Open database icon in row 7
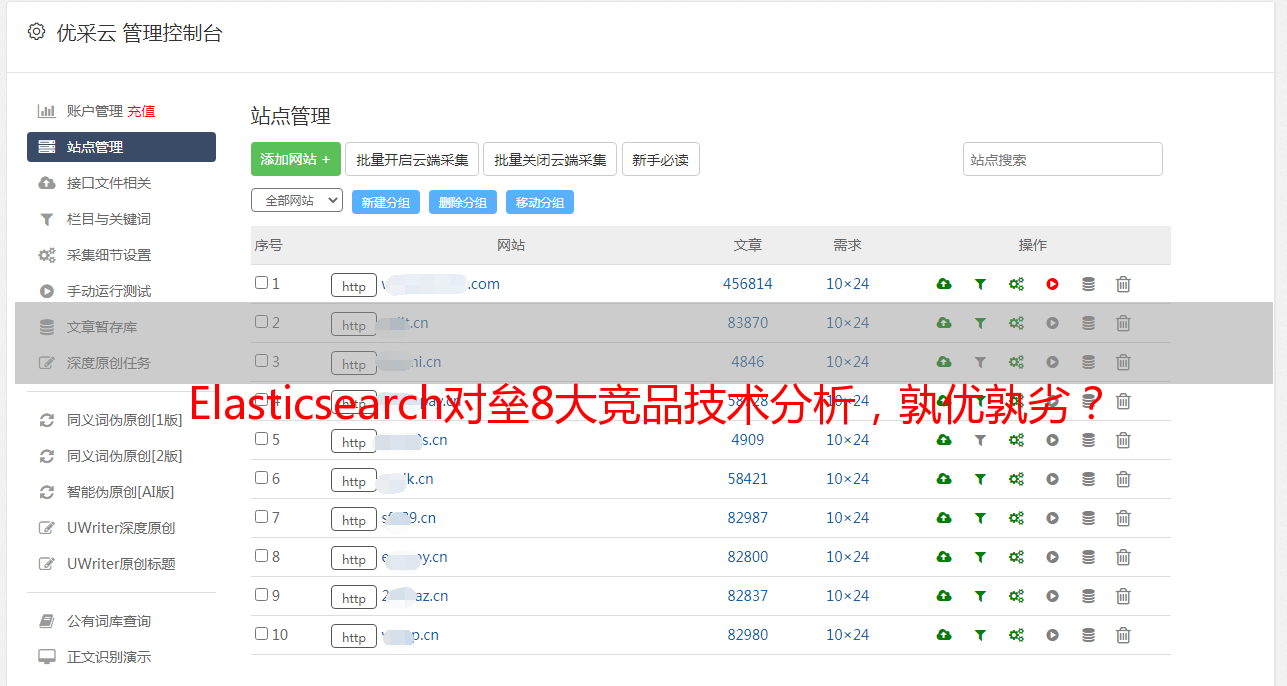This screenshot has width=1287, height=686. tap(1088, 518)
